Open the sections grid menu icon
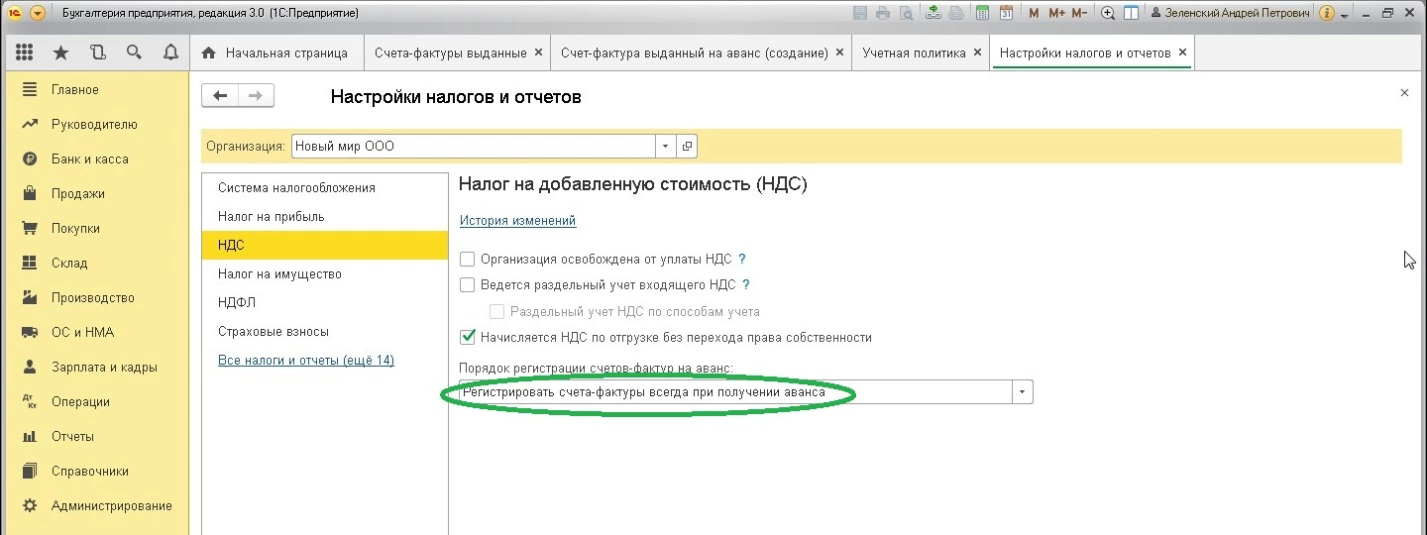The height and width of the screenshot is (535, 1427). coord(26,52)
